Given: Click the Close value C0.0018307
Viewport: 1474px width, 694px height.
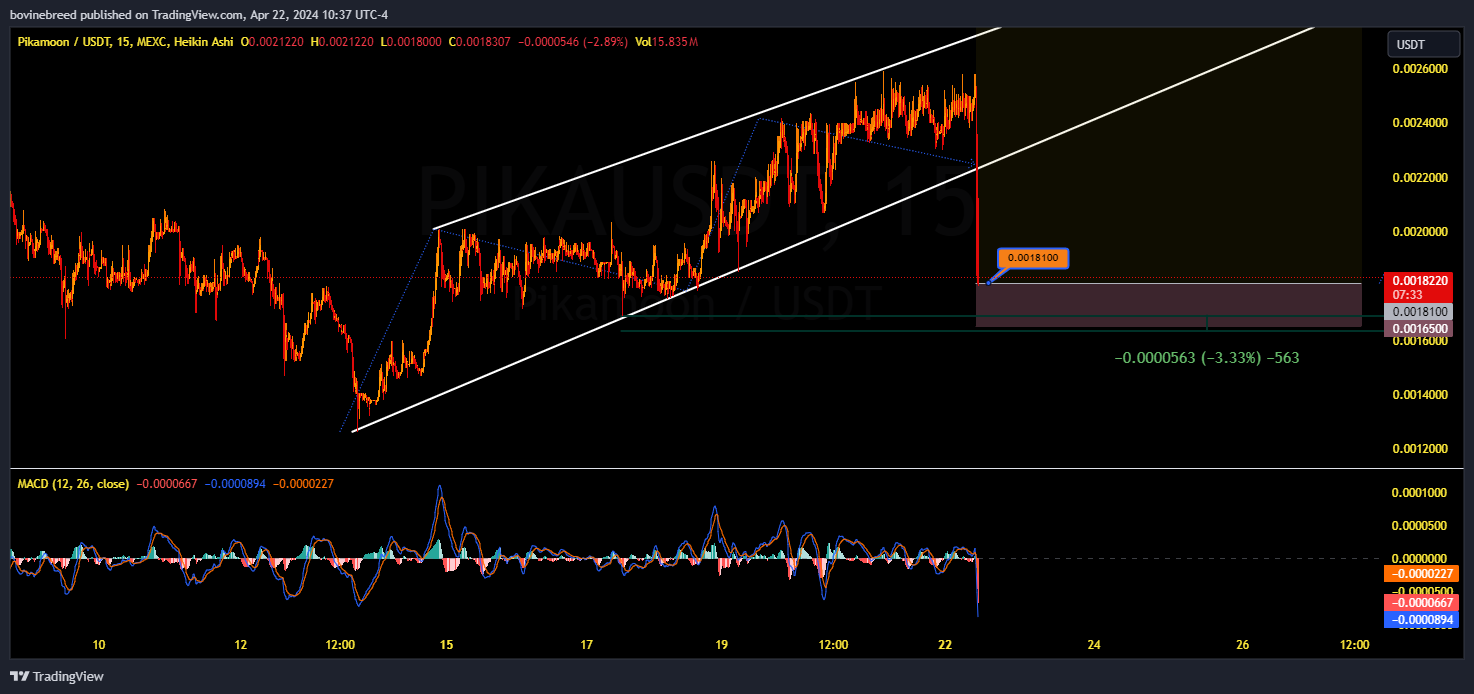Looking at the screenshot, I should click(479, 42).
